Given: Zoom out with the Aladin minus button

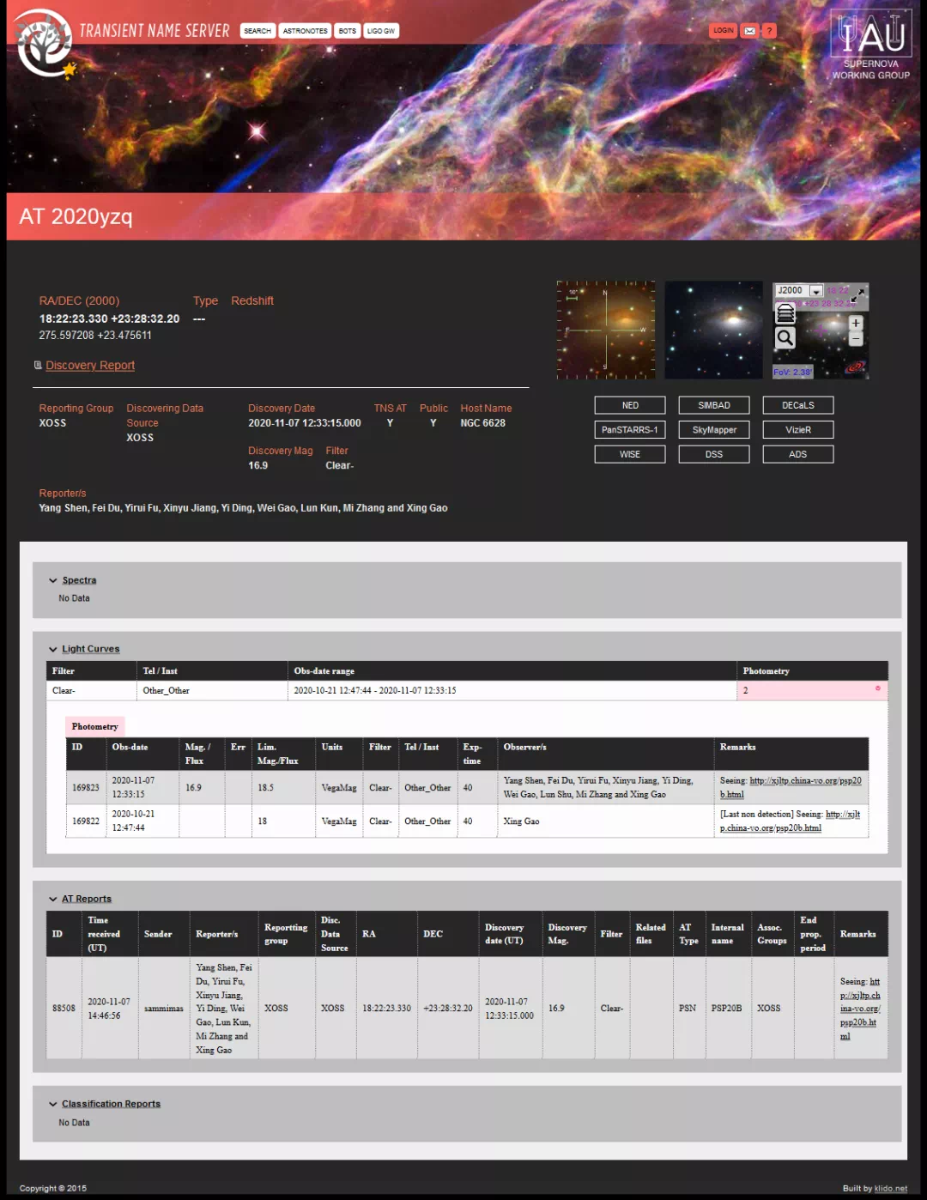Looking at the screenshot, I should [856, 339].
